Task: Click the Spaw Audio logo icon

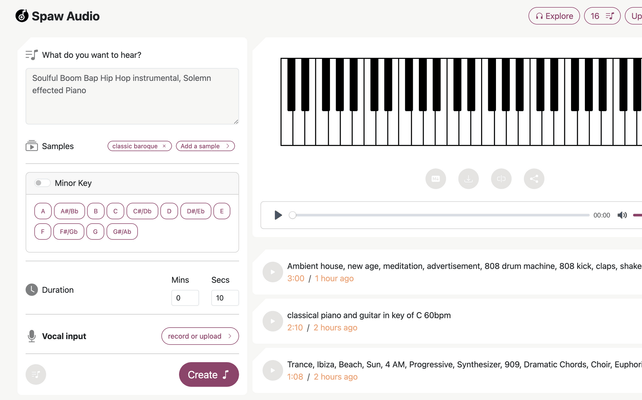Action: [x=22, y=16]
